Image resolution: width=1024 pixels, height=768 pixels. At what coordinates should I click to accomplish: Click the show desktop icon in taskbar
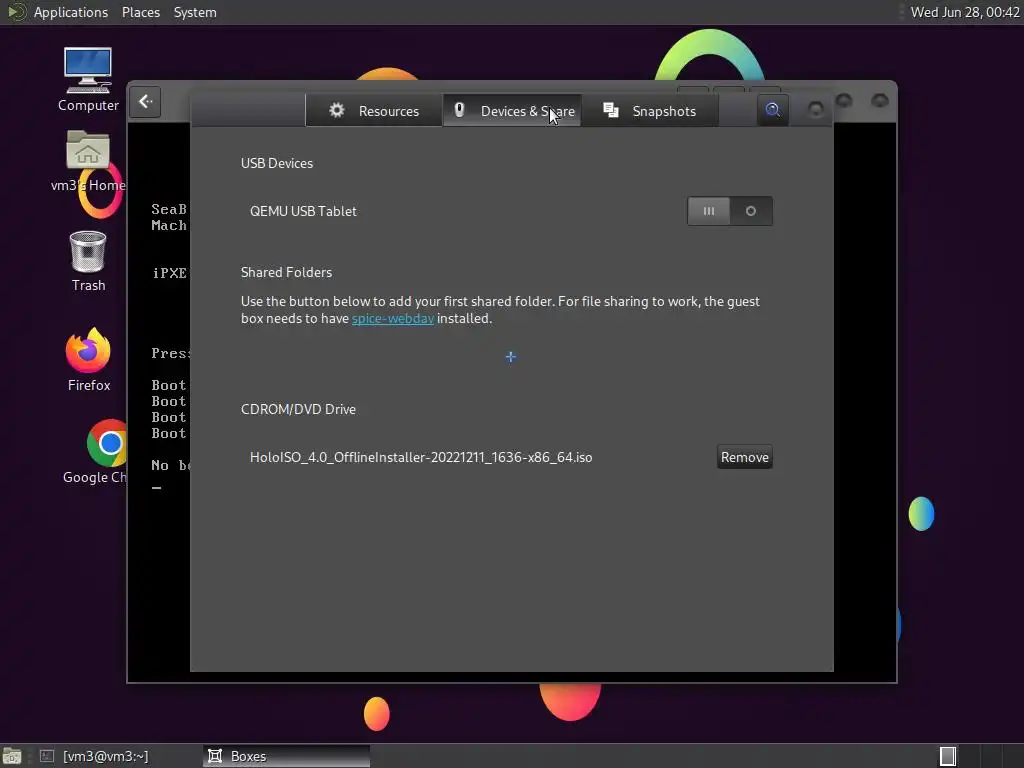[x=12, y=756]
